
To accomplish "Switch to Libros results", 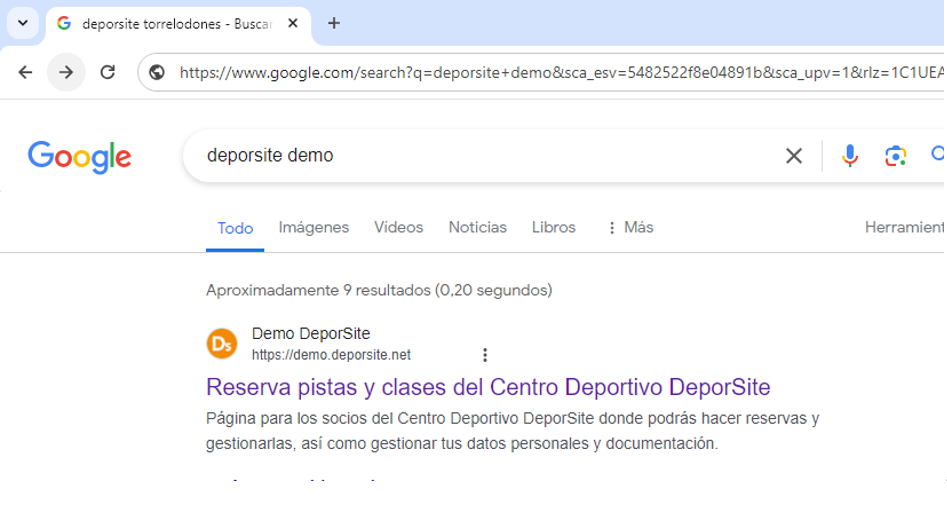I will pos(554,227).
